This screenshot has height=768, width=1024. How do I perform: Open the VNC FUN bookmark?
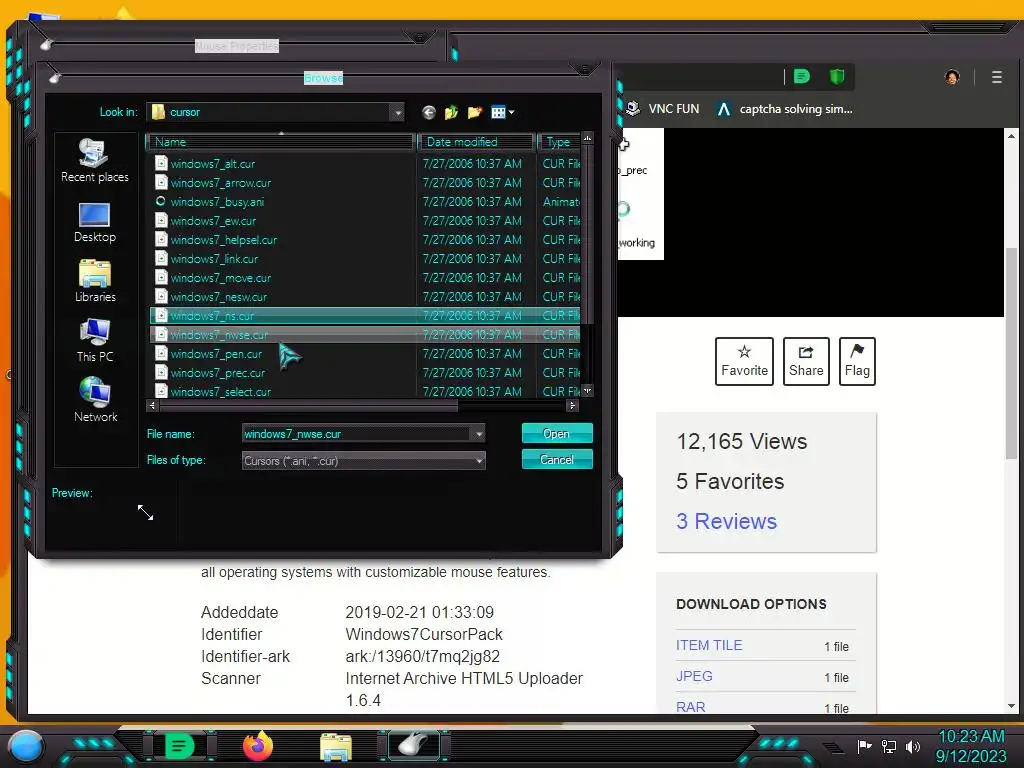click(663, 109)
